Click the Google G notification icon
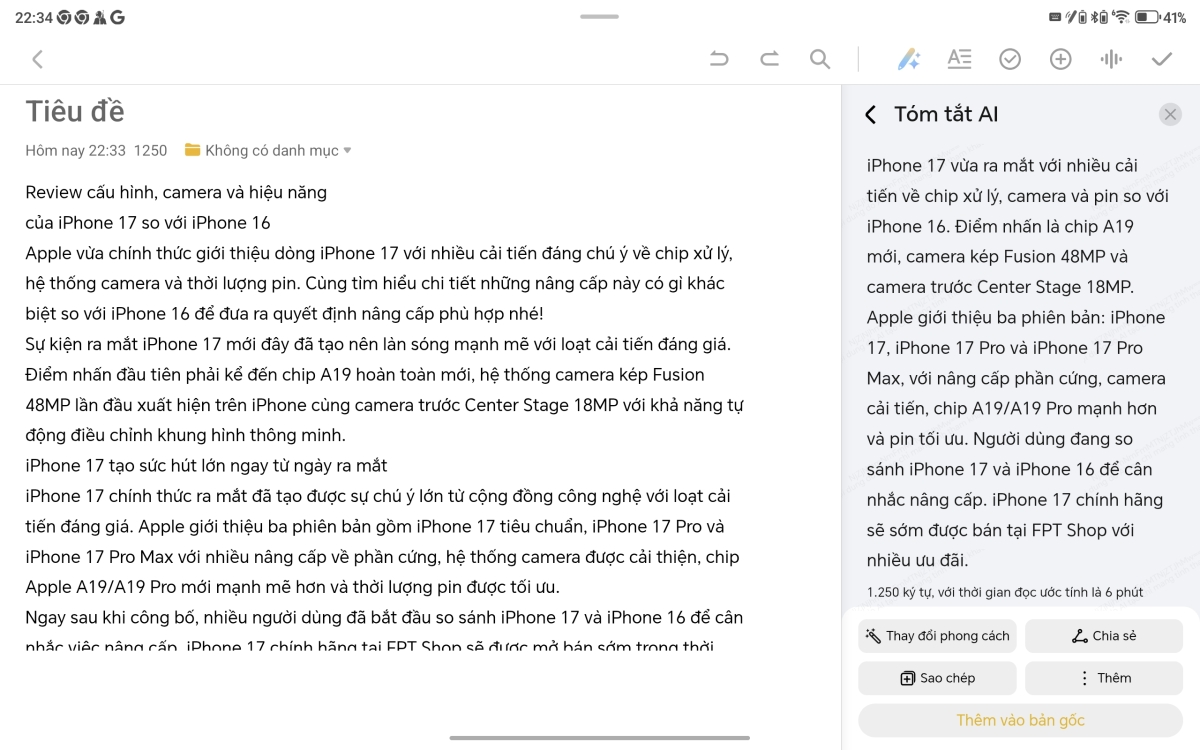1200x750 pixels. (117, 17)
